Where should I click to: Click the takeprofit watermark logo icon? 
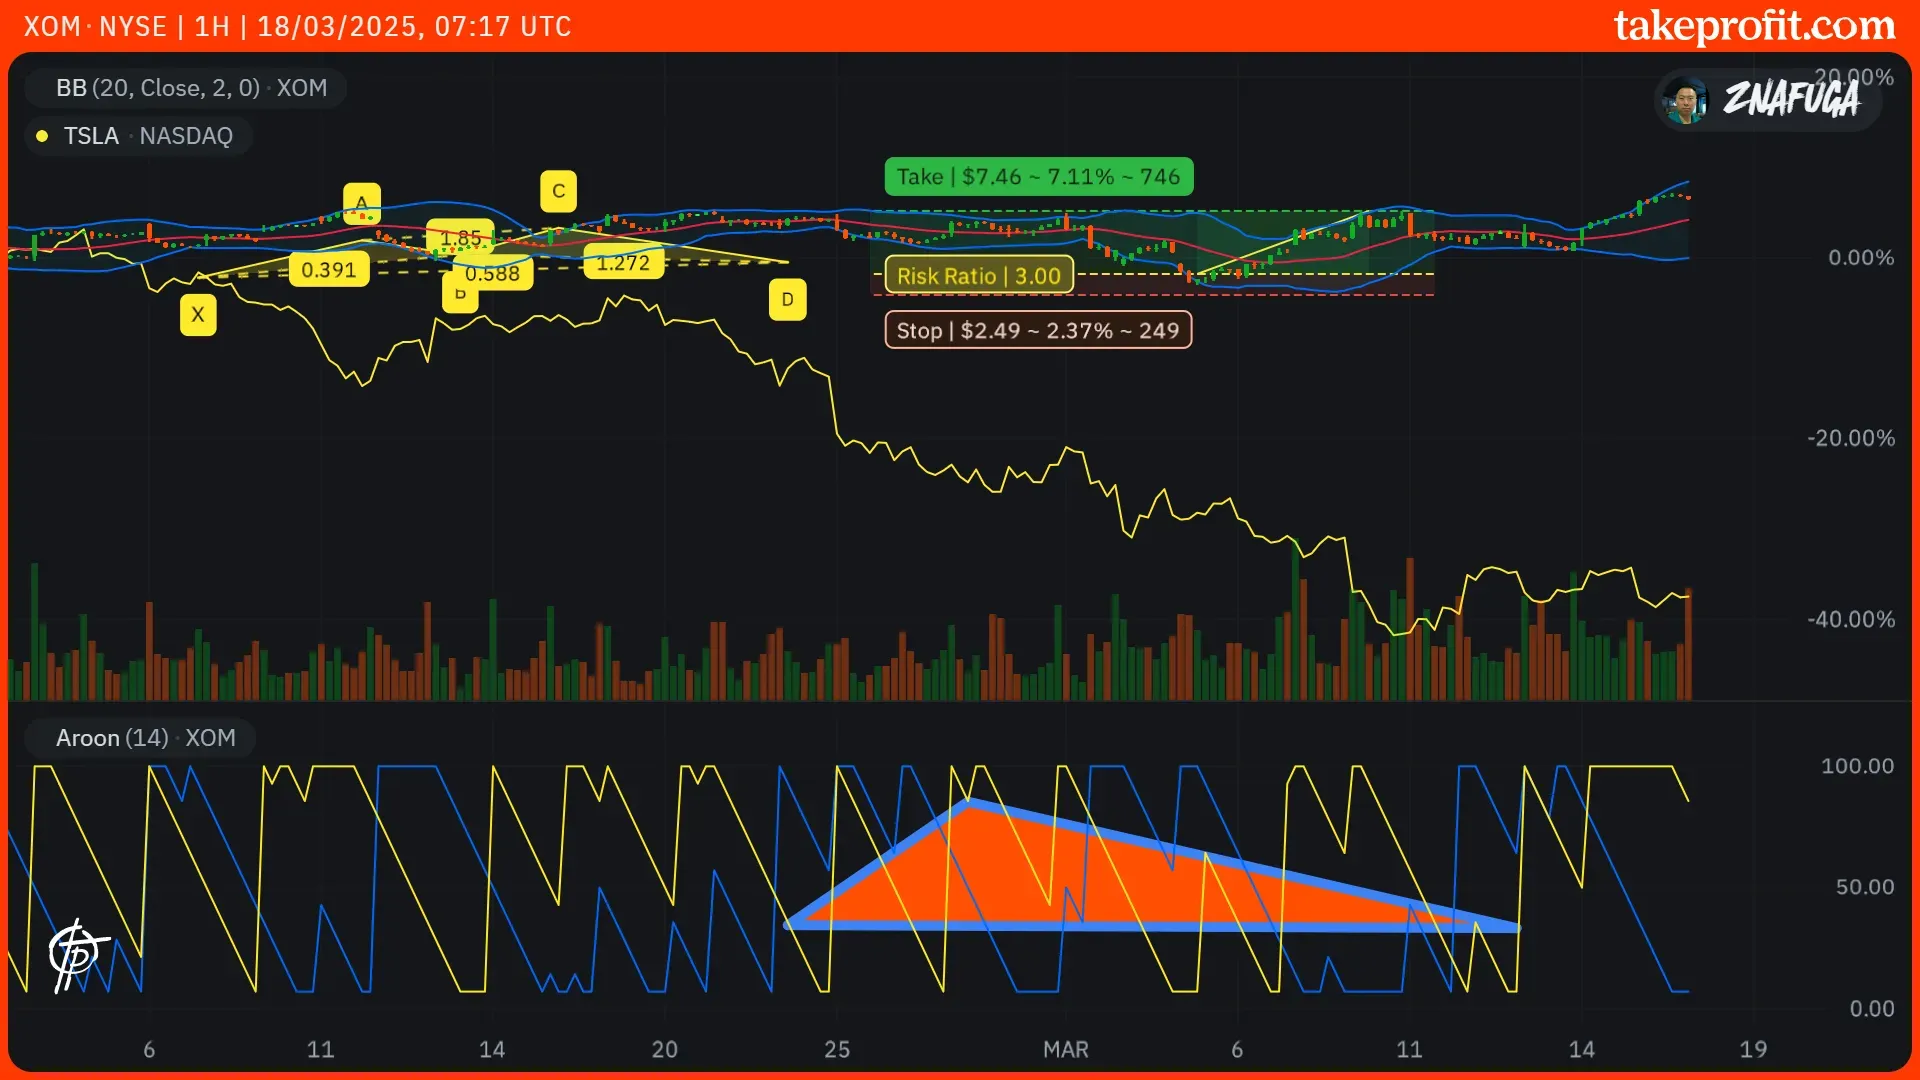[x=76, y=955]
